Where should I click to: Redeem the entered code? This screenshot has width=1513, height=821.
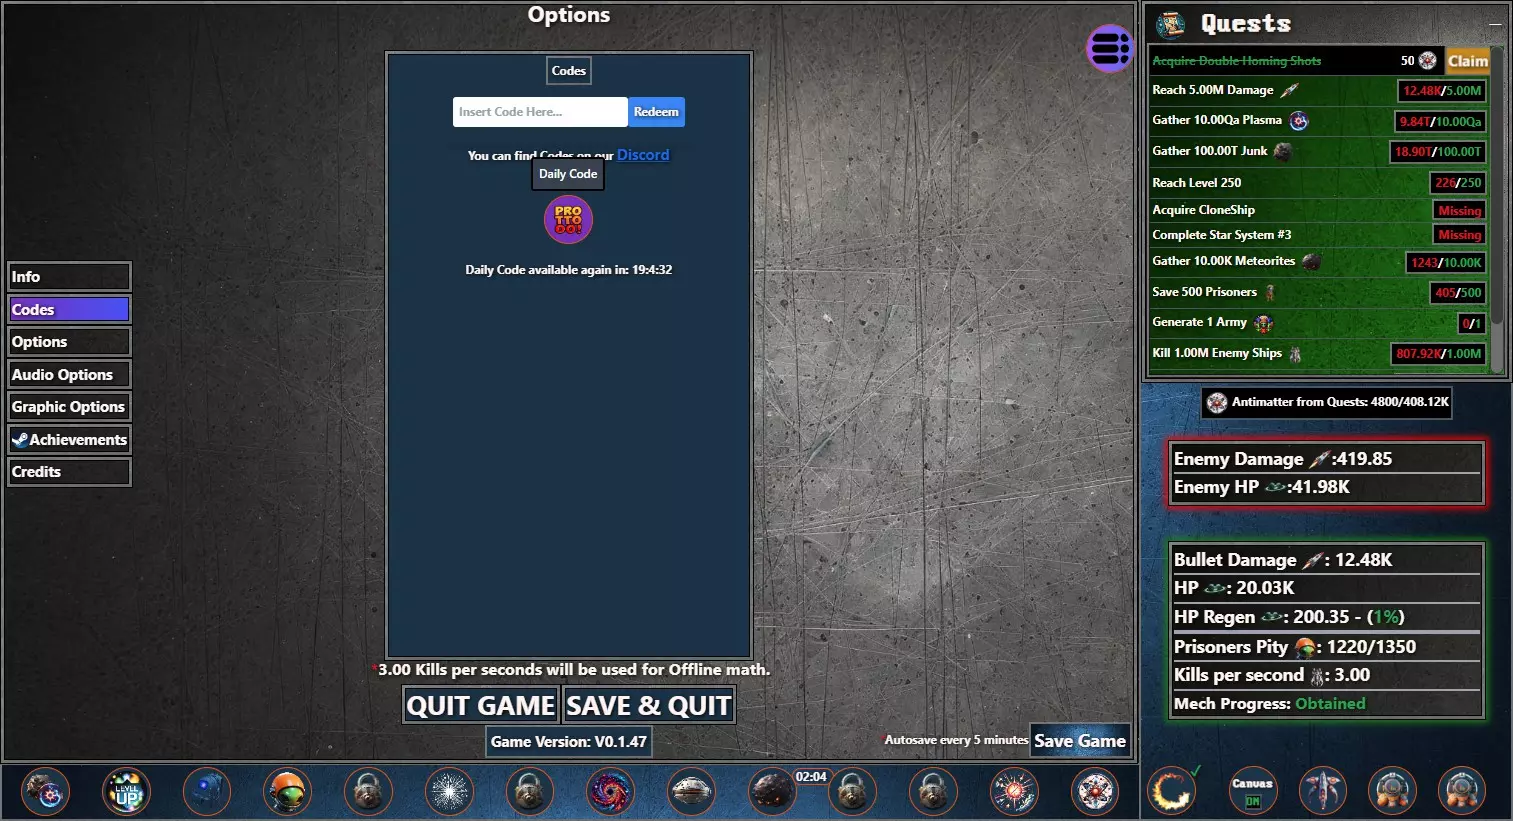[x=656, y=112]
